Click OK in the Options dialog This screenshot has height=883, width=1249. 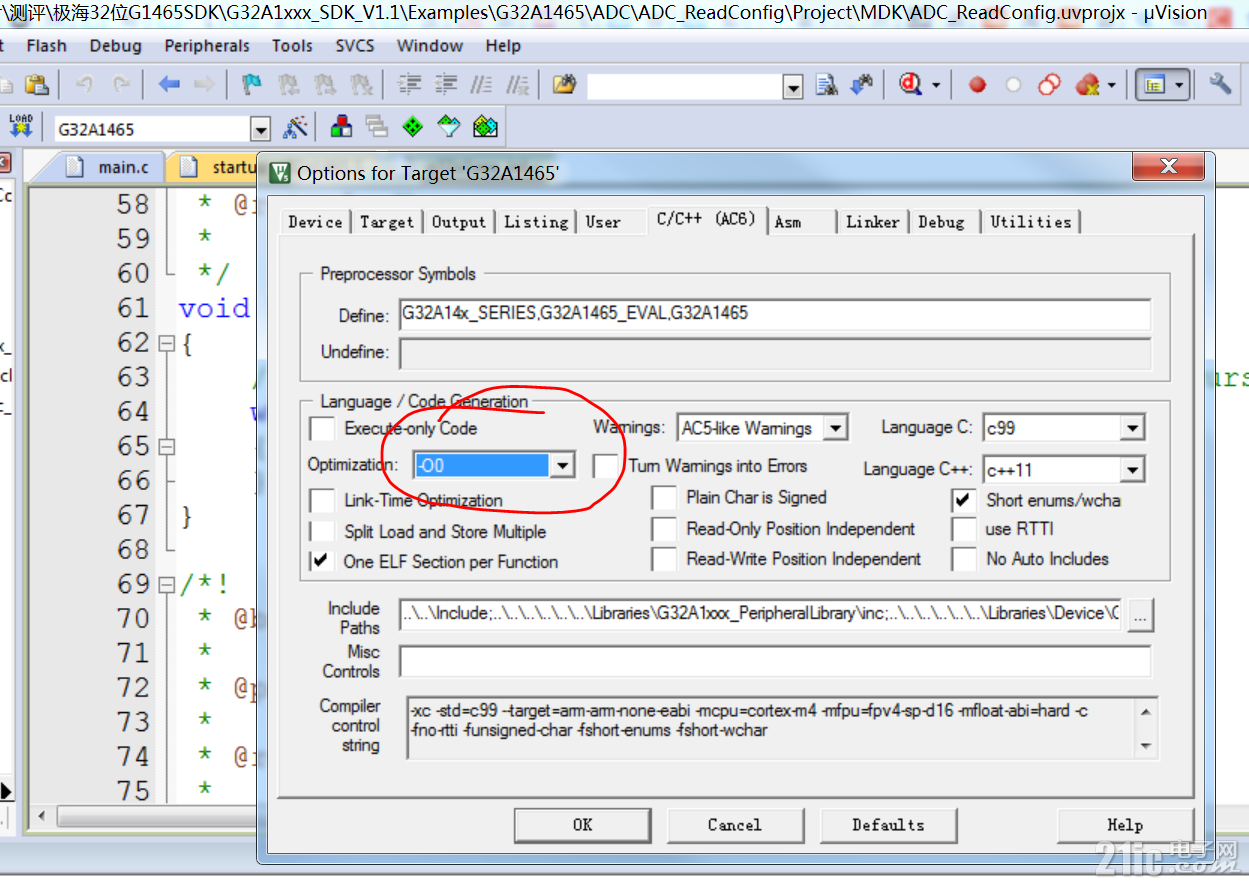click(583, 825)
